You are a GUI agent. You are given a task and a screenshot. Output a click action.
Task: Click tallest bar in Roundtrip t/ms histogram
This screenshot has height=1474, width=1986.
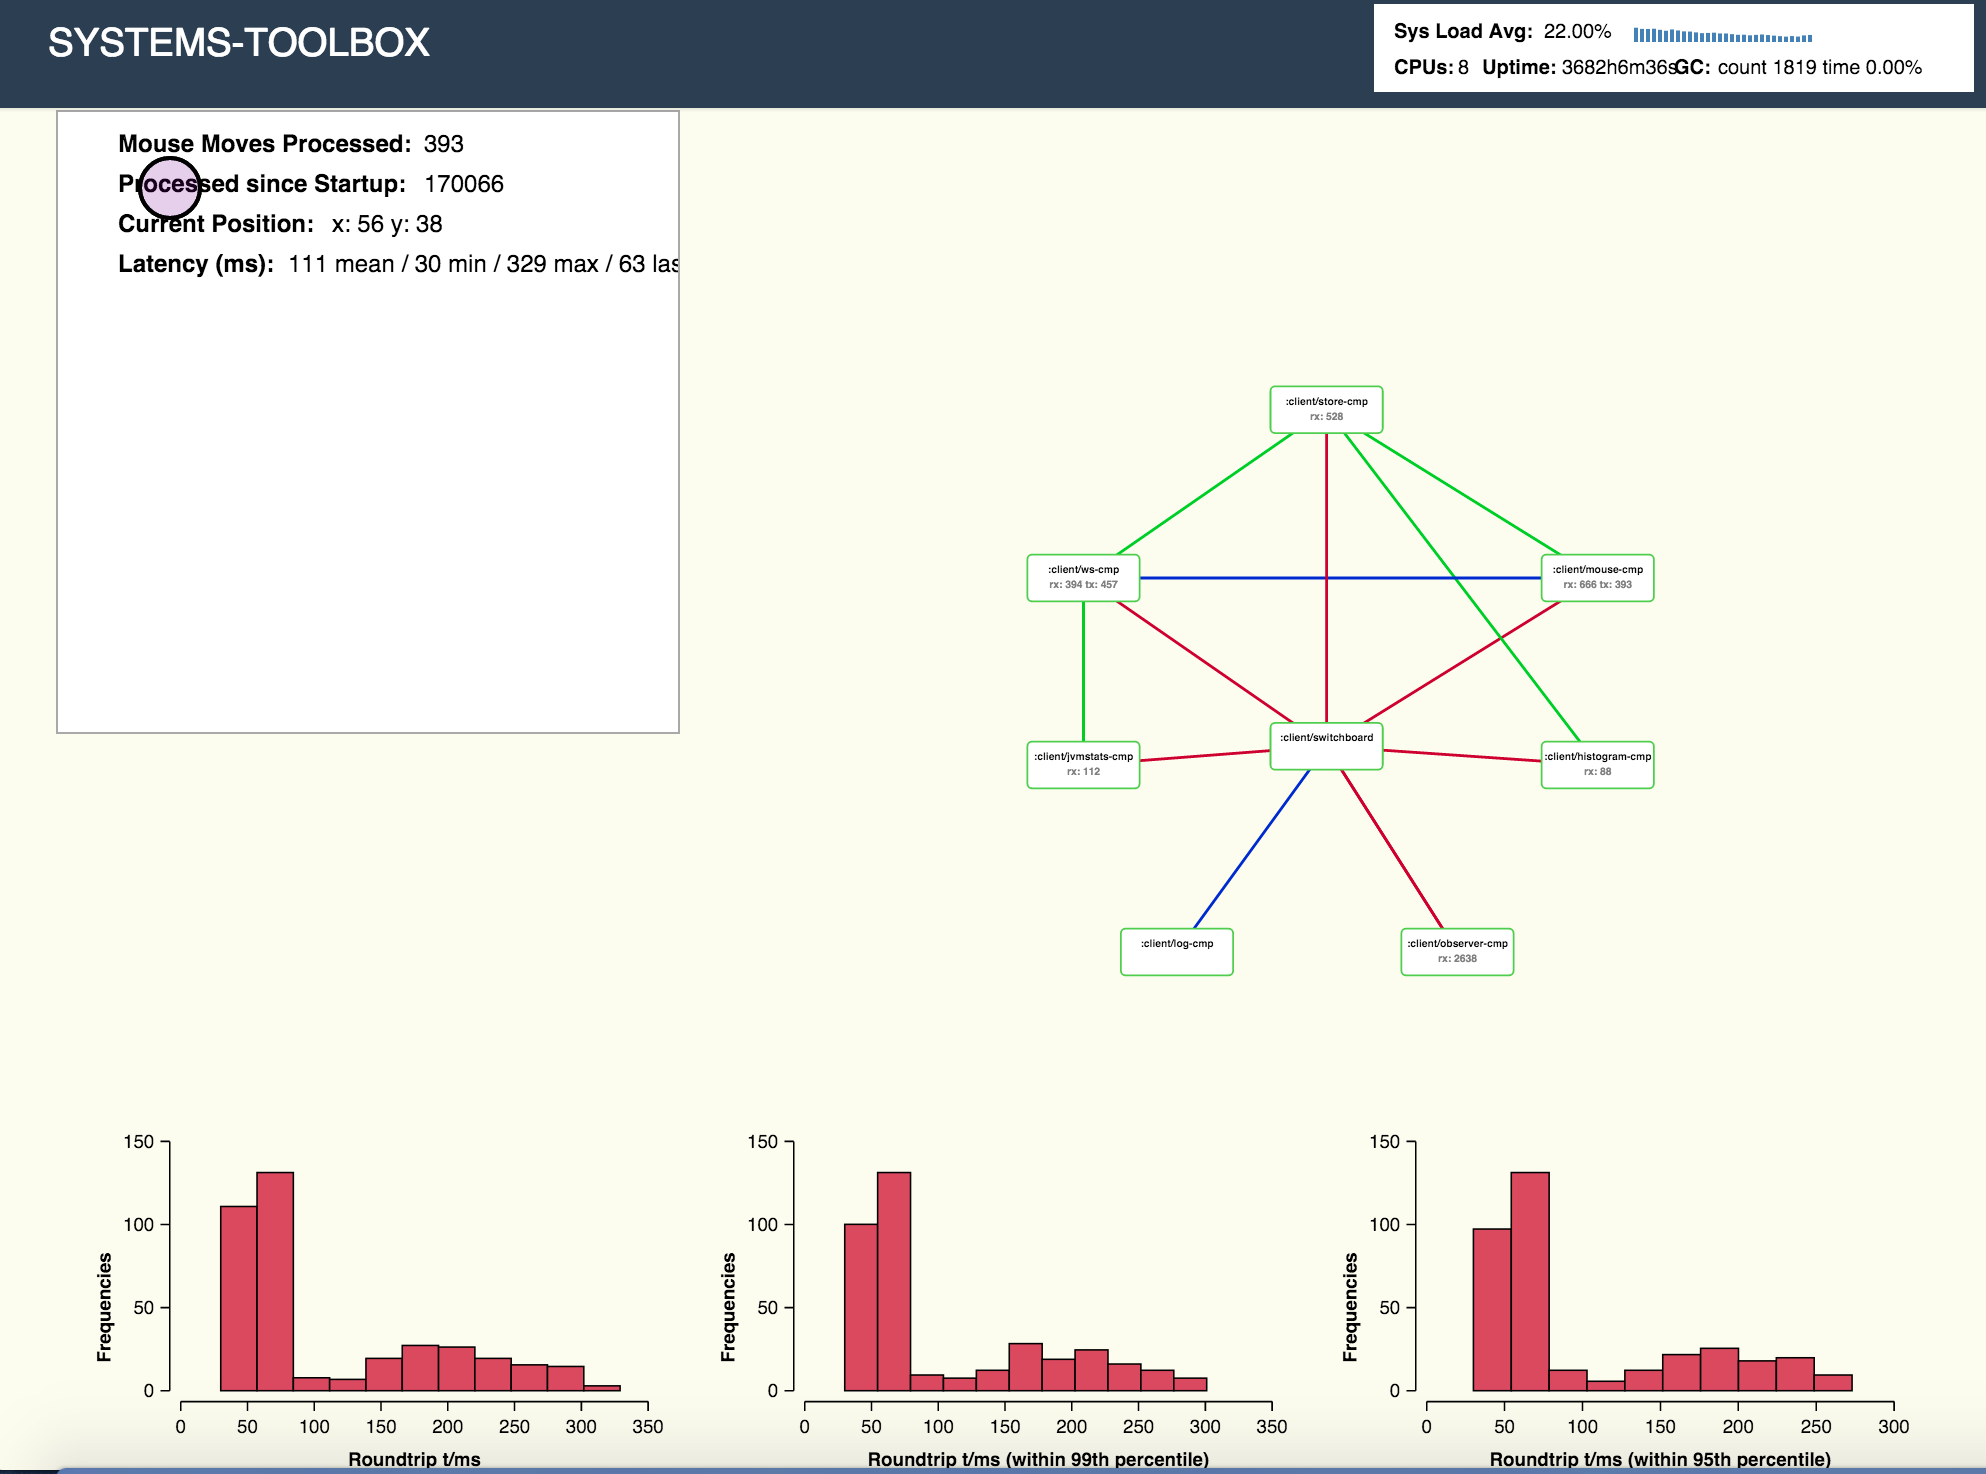click(x=275, y=1280)
